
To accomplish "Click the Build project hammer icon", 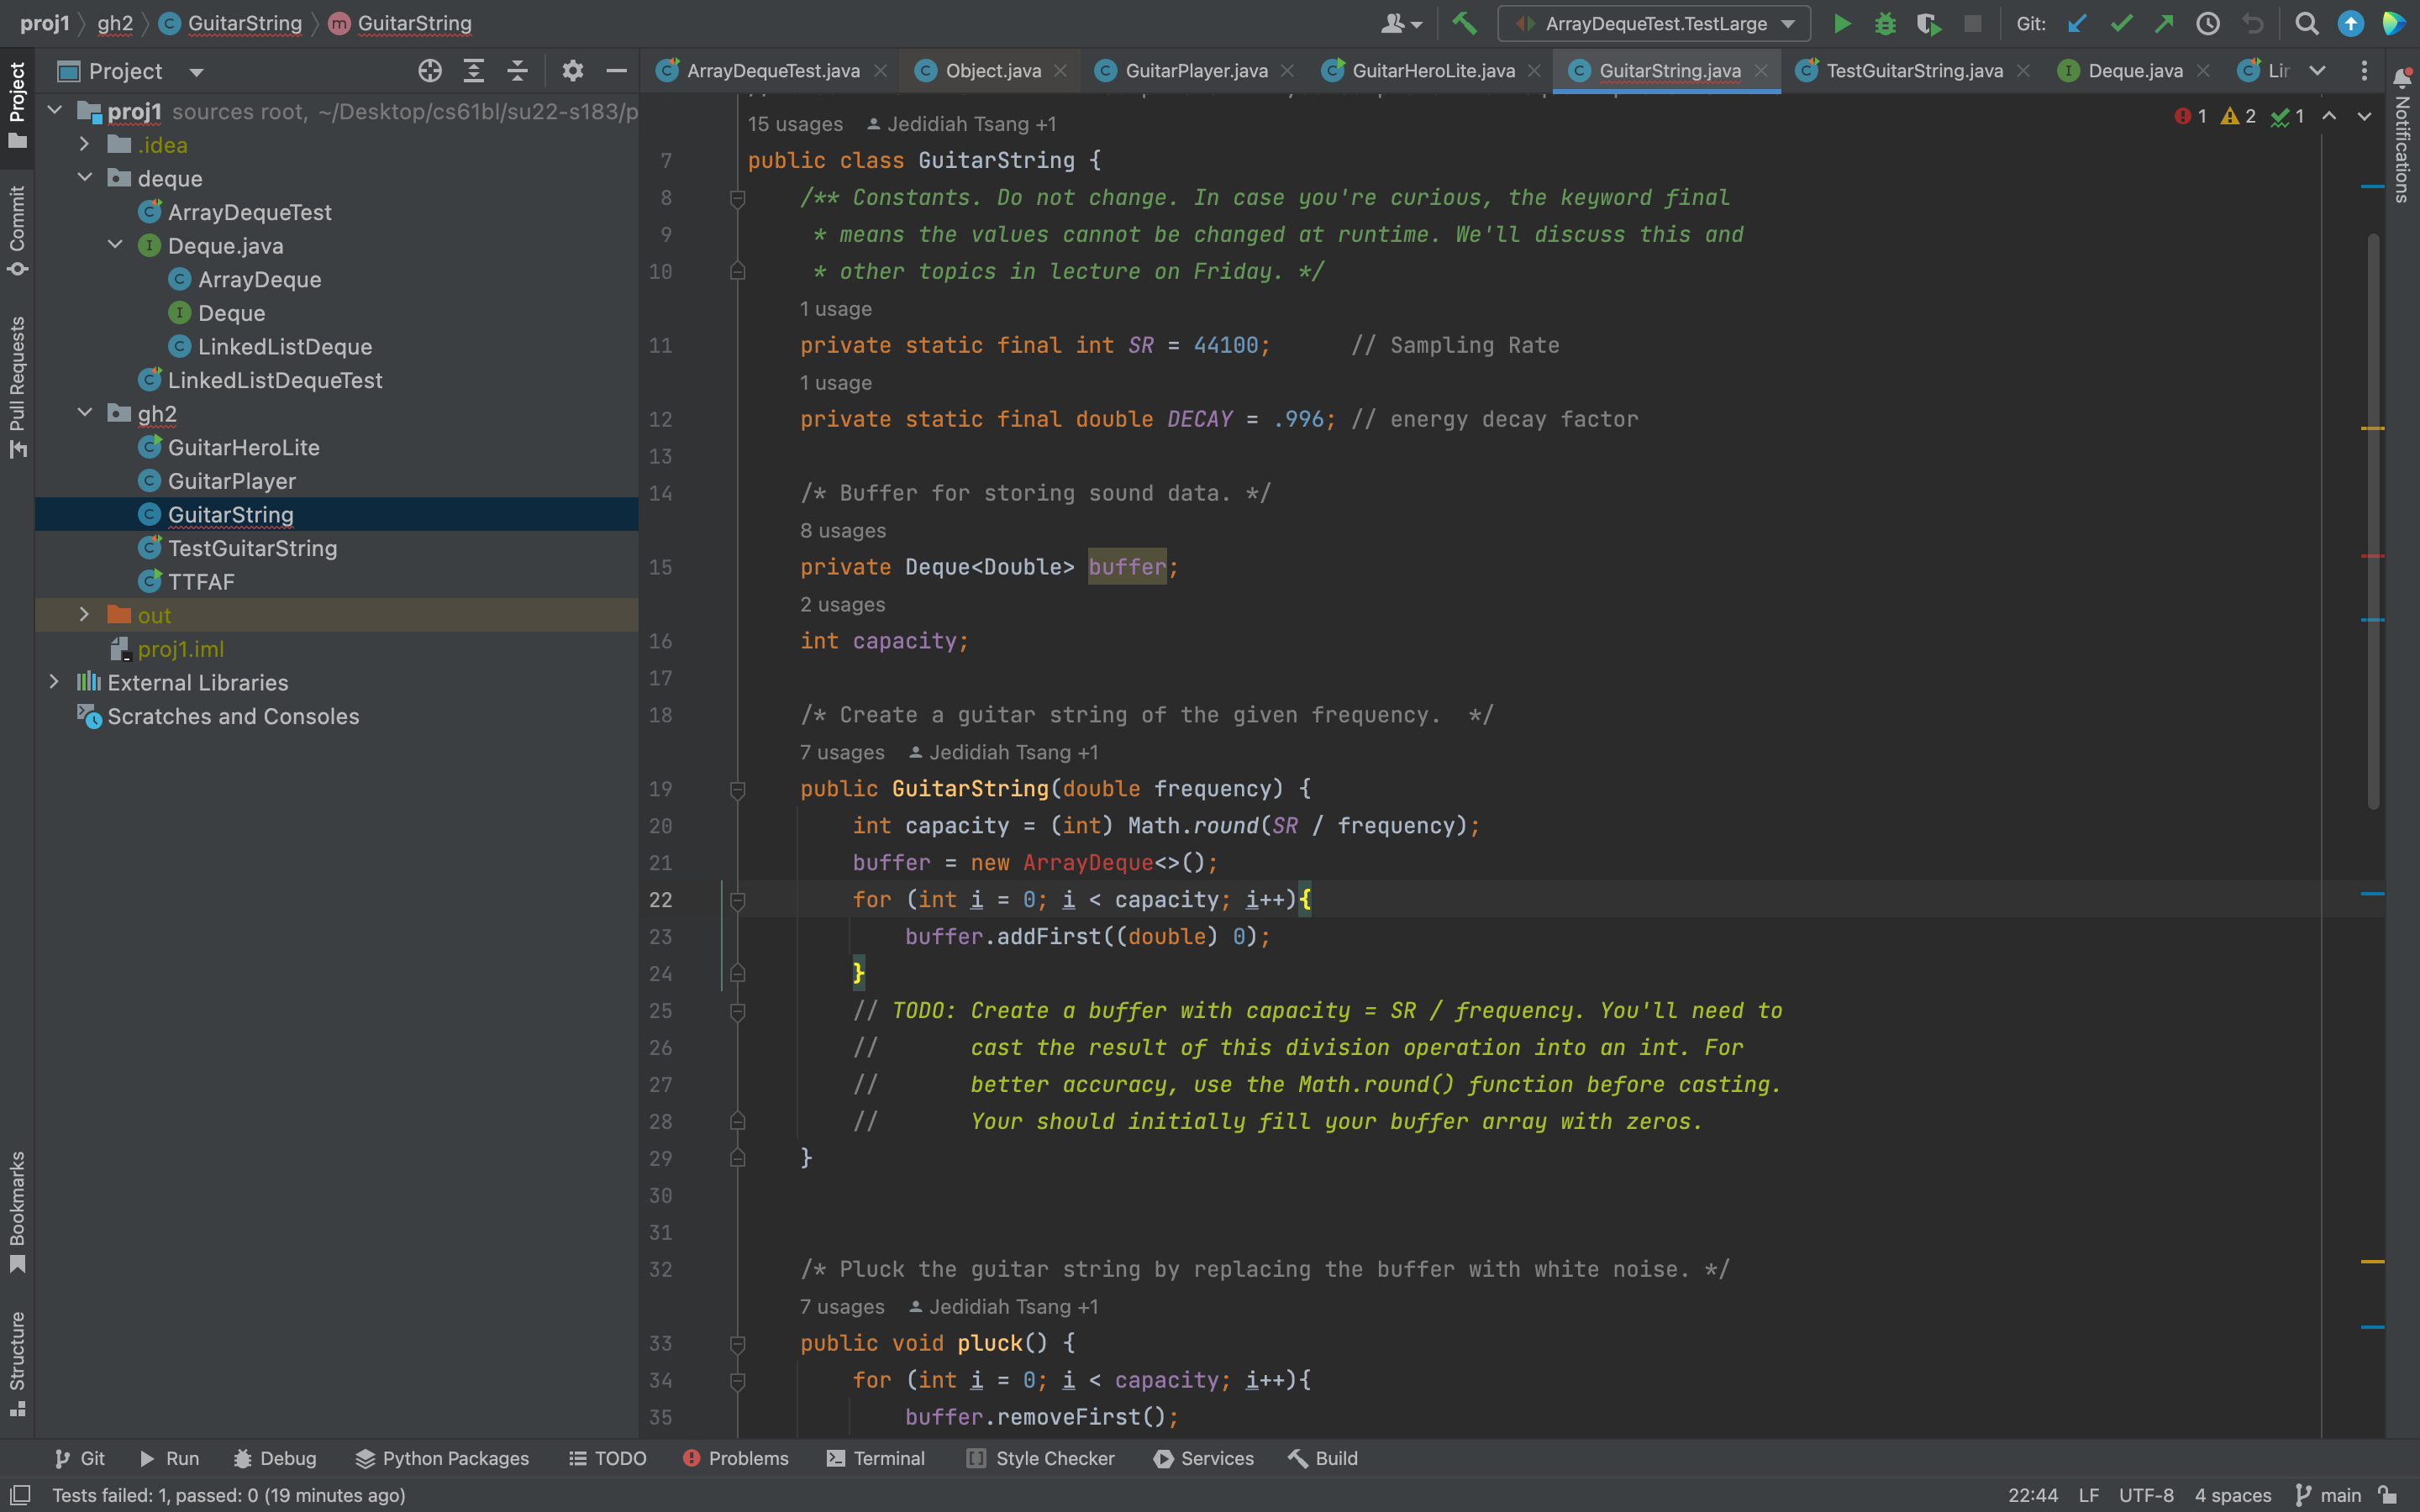I will coord(1464,24).
